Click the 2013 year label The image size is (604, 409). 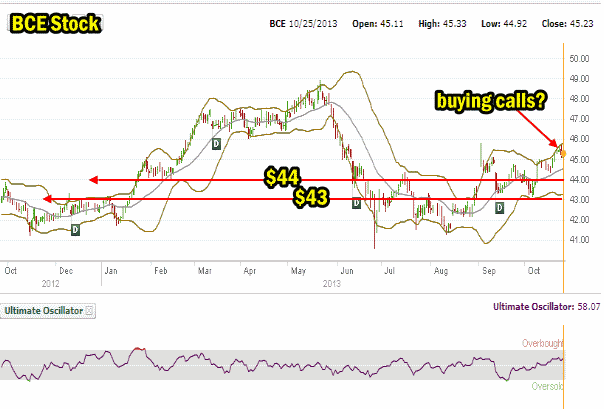coord(332,284)
